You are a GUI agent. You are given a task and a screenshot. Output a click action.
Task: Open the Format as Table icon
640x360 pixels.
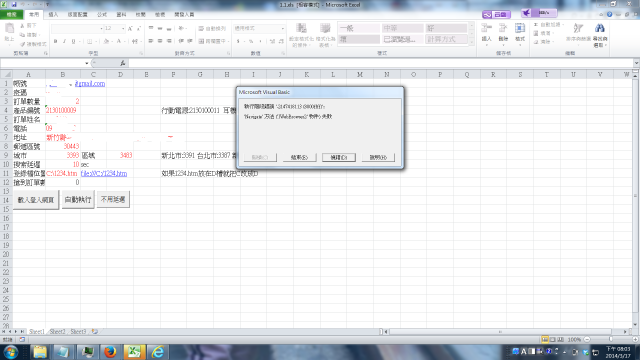pyautogui.click(x=325, y=29)
